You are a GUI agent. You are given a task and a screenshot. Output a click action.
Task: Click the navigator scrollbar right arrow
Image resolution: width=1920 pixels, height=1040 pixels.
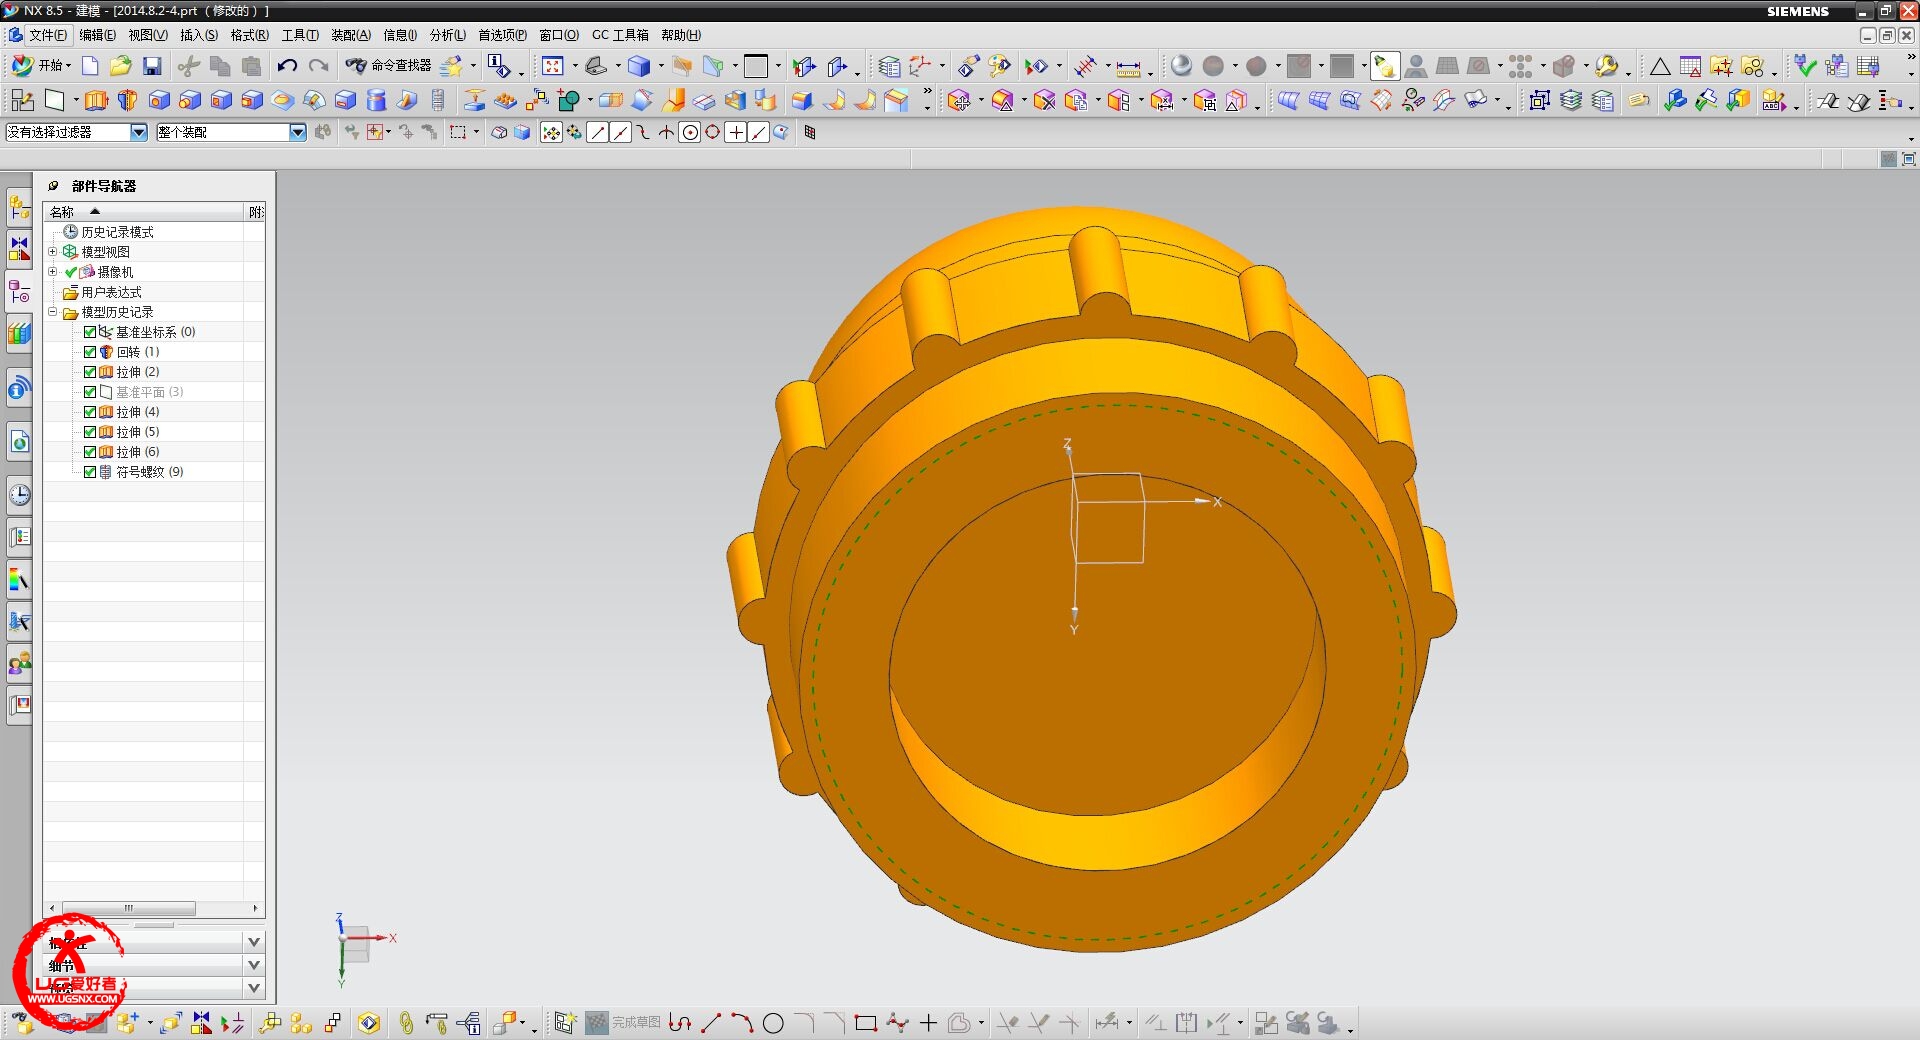(x=256, y=908)
